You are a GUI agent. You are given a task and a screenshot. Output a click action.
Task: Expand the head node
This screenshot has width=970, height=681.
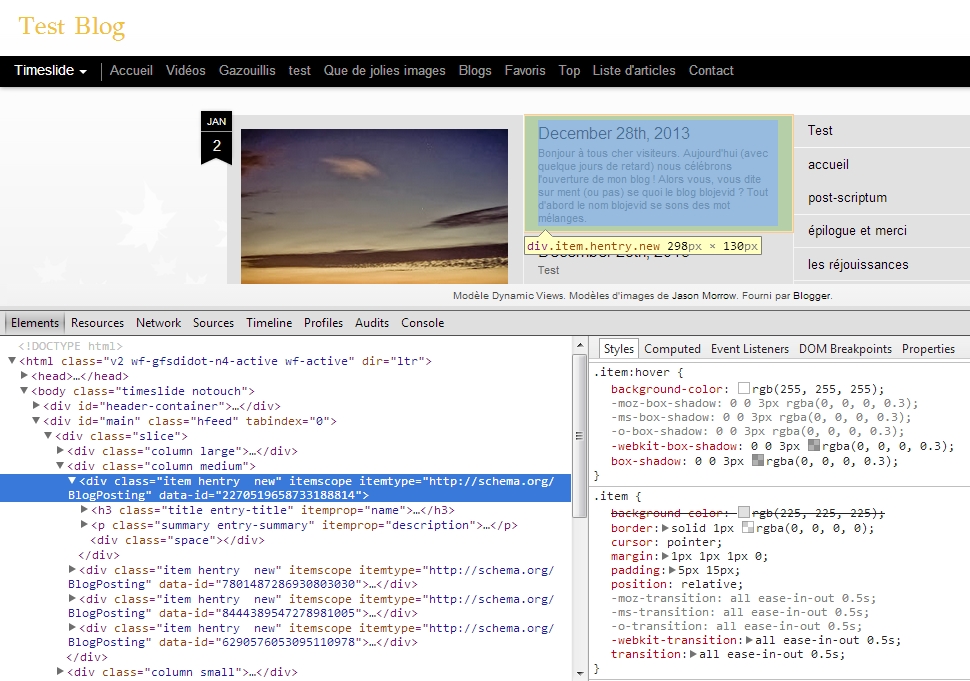pos(24,375)
